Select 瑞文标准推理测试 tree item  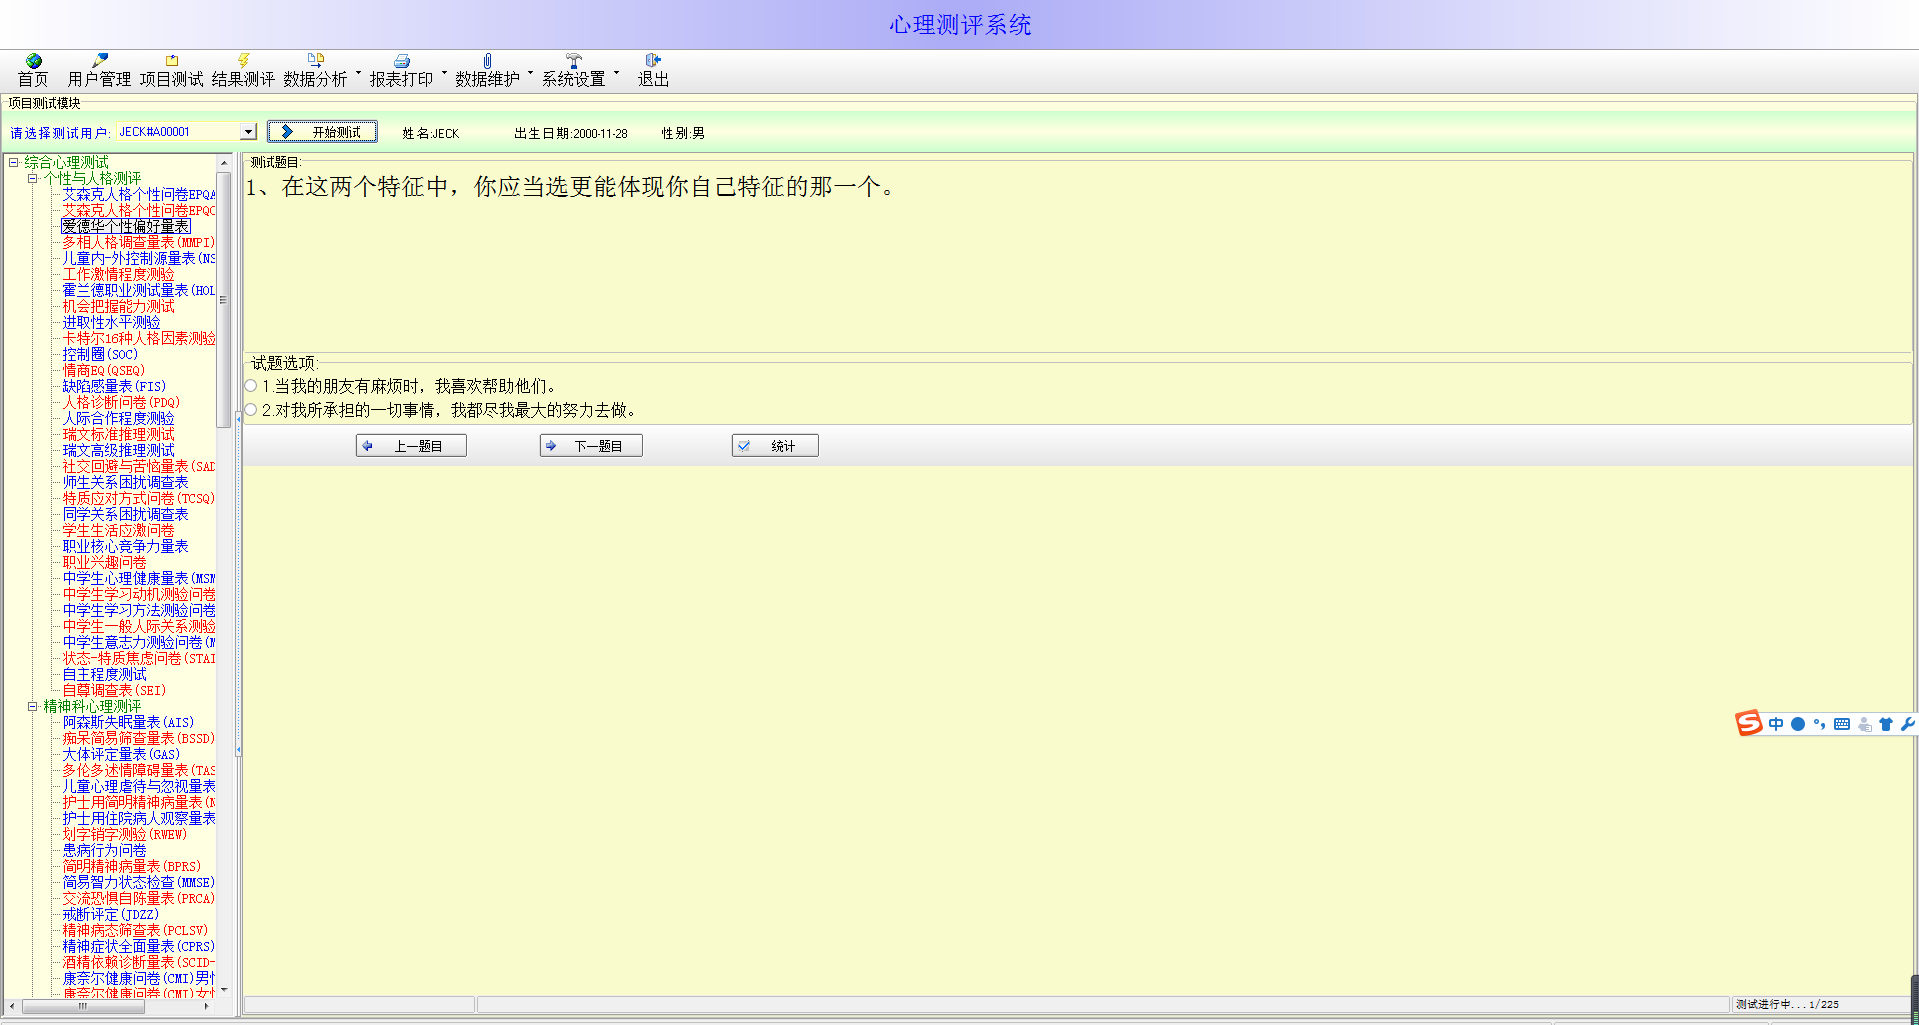tap(118, 434)
